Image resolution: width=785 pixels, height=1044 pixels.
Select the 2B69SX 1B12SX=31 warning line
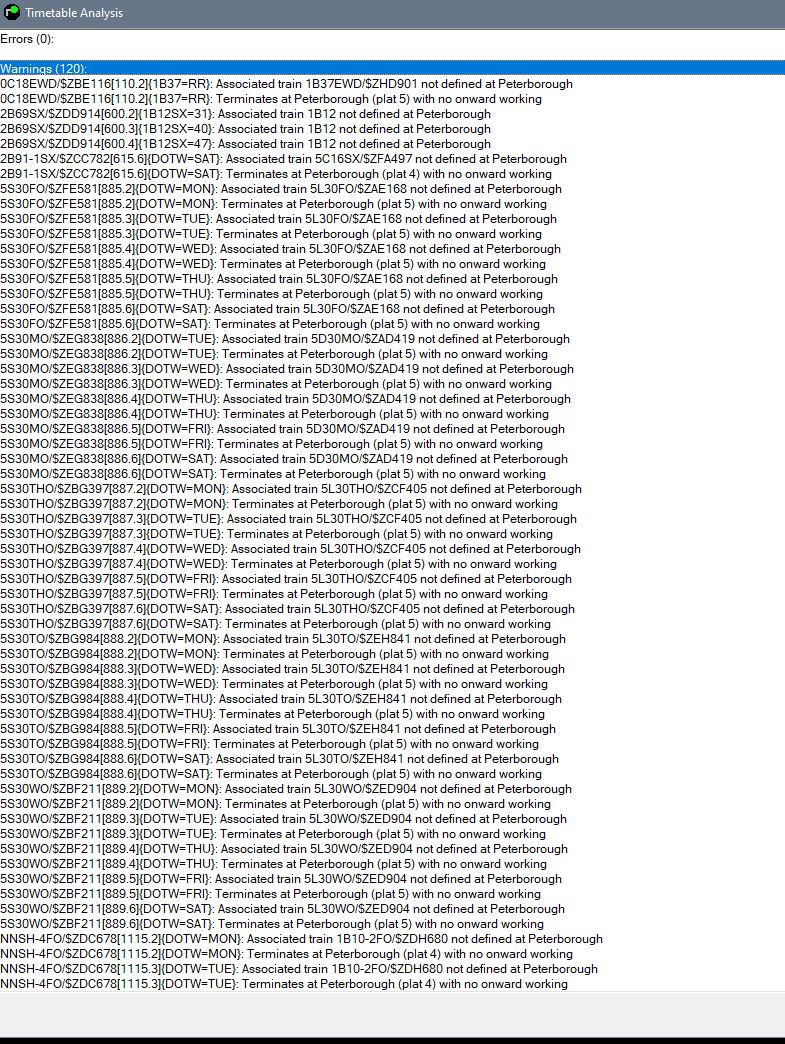coord(246,114)
